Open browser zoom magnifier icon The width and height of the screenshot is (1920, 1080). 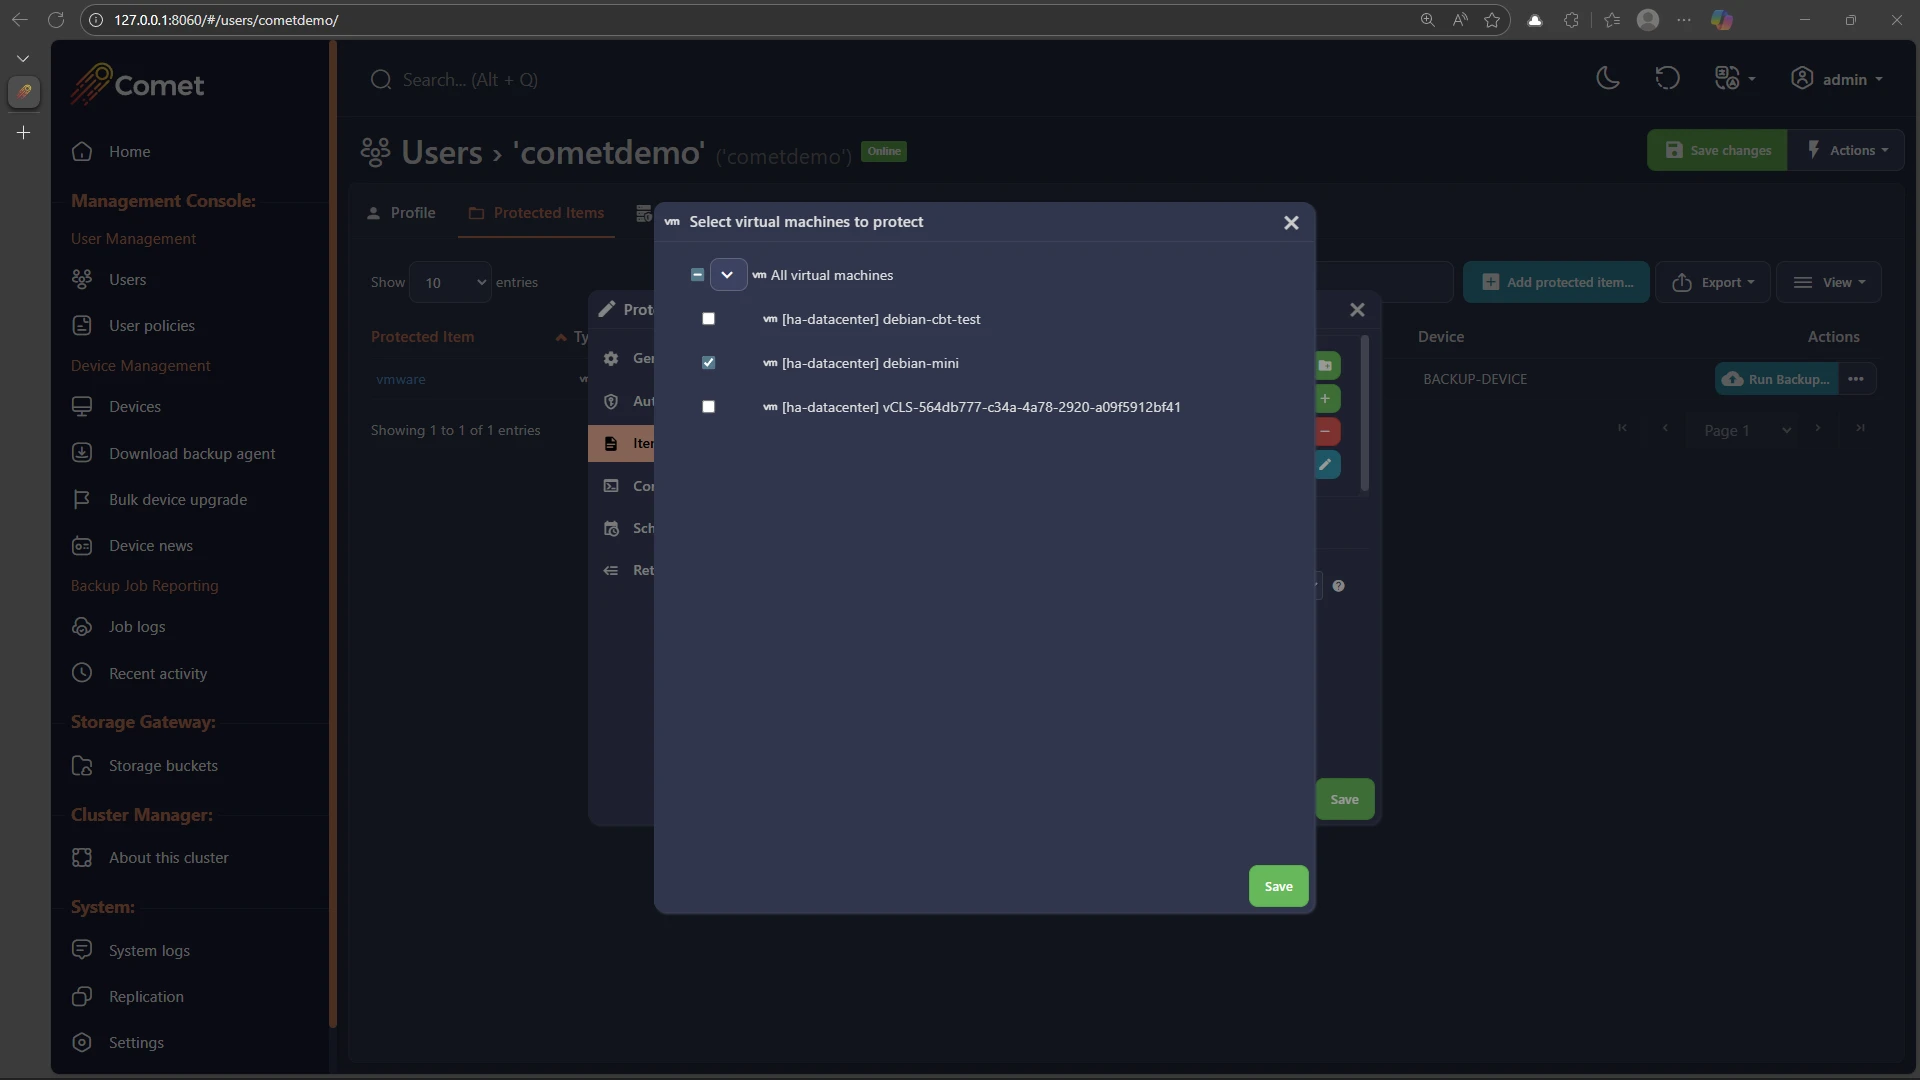point(1427,20)
